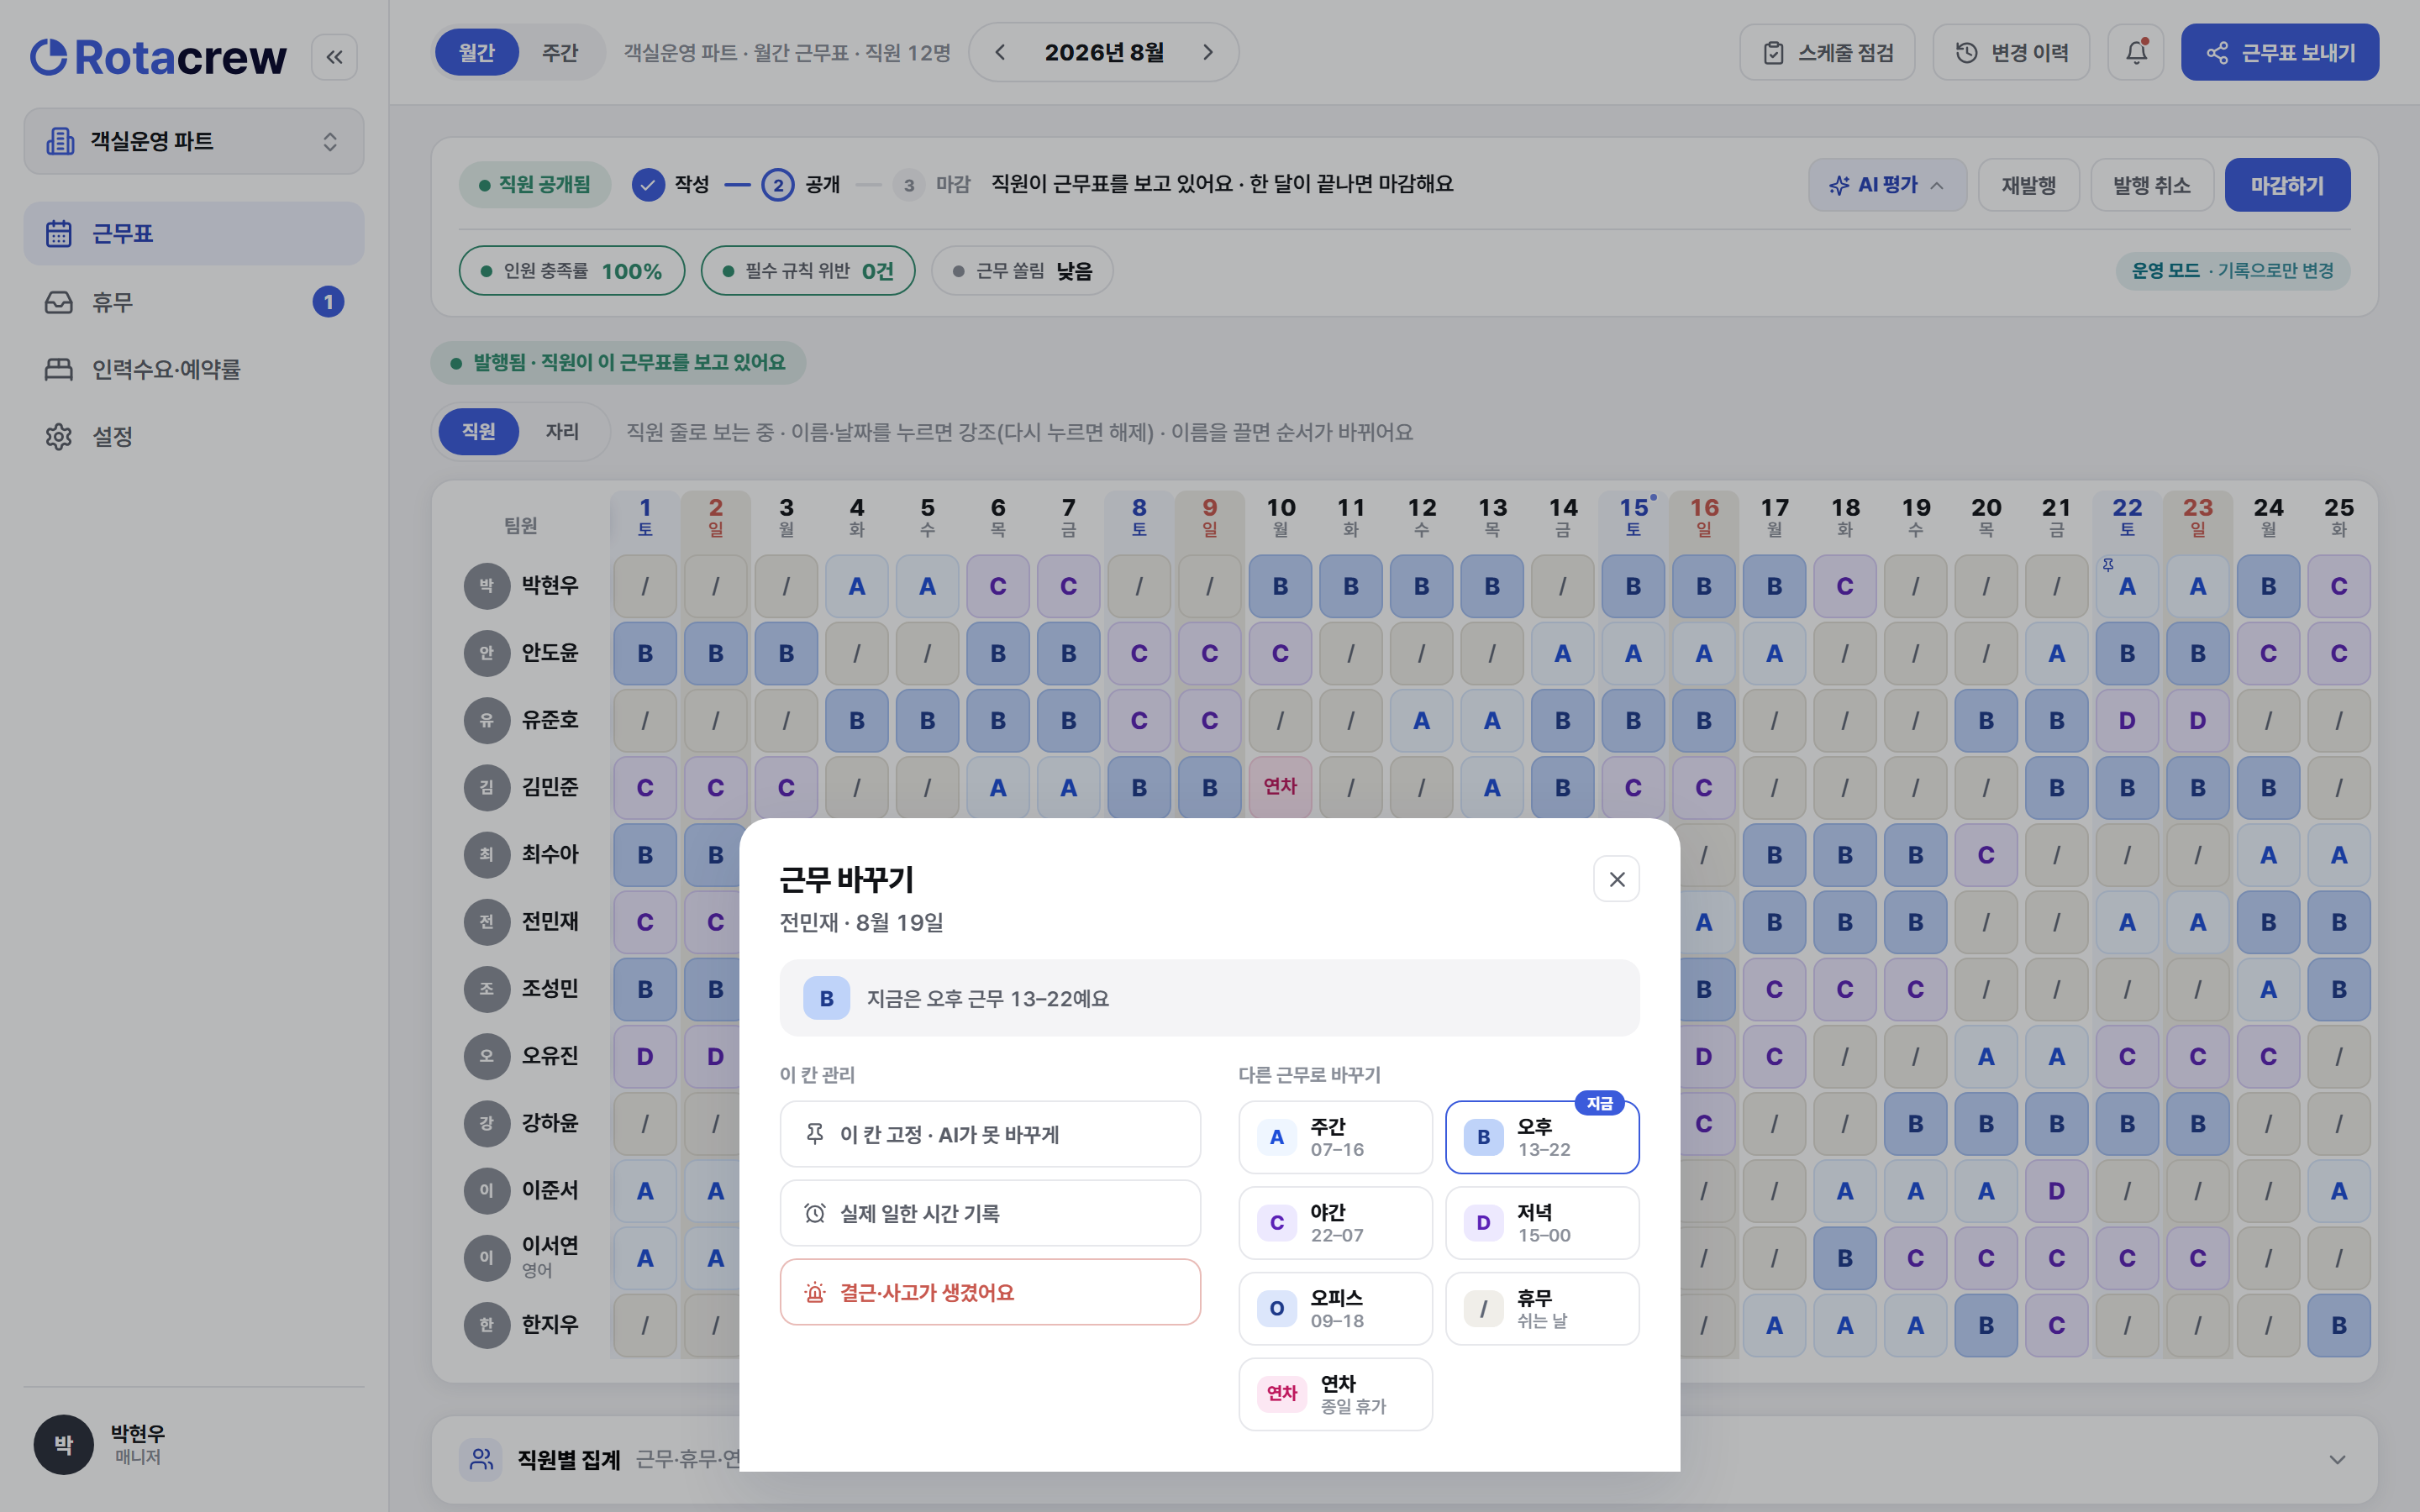This screenshot has width=2420, height=1512.
Task: Click 김민준's 연차 cell on the 10th
Action: [x=1280, y=787]
